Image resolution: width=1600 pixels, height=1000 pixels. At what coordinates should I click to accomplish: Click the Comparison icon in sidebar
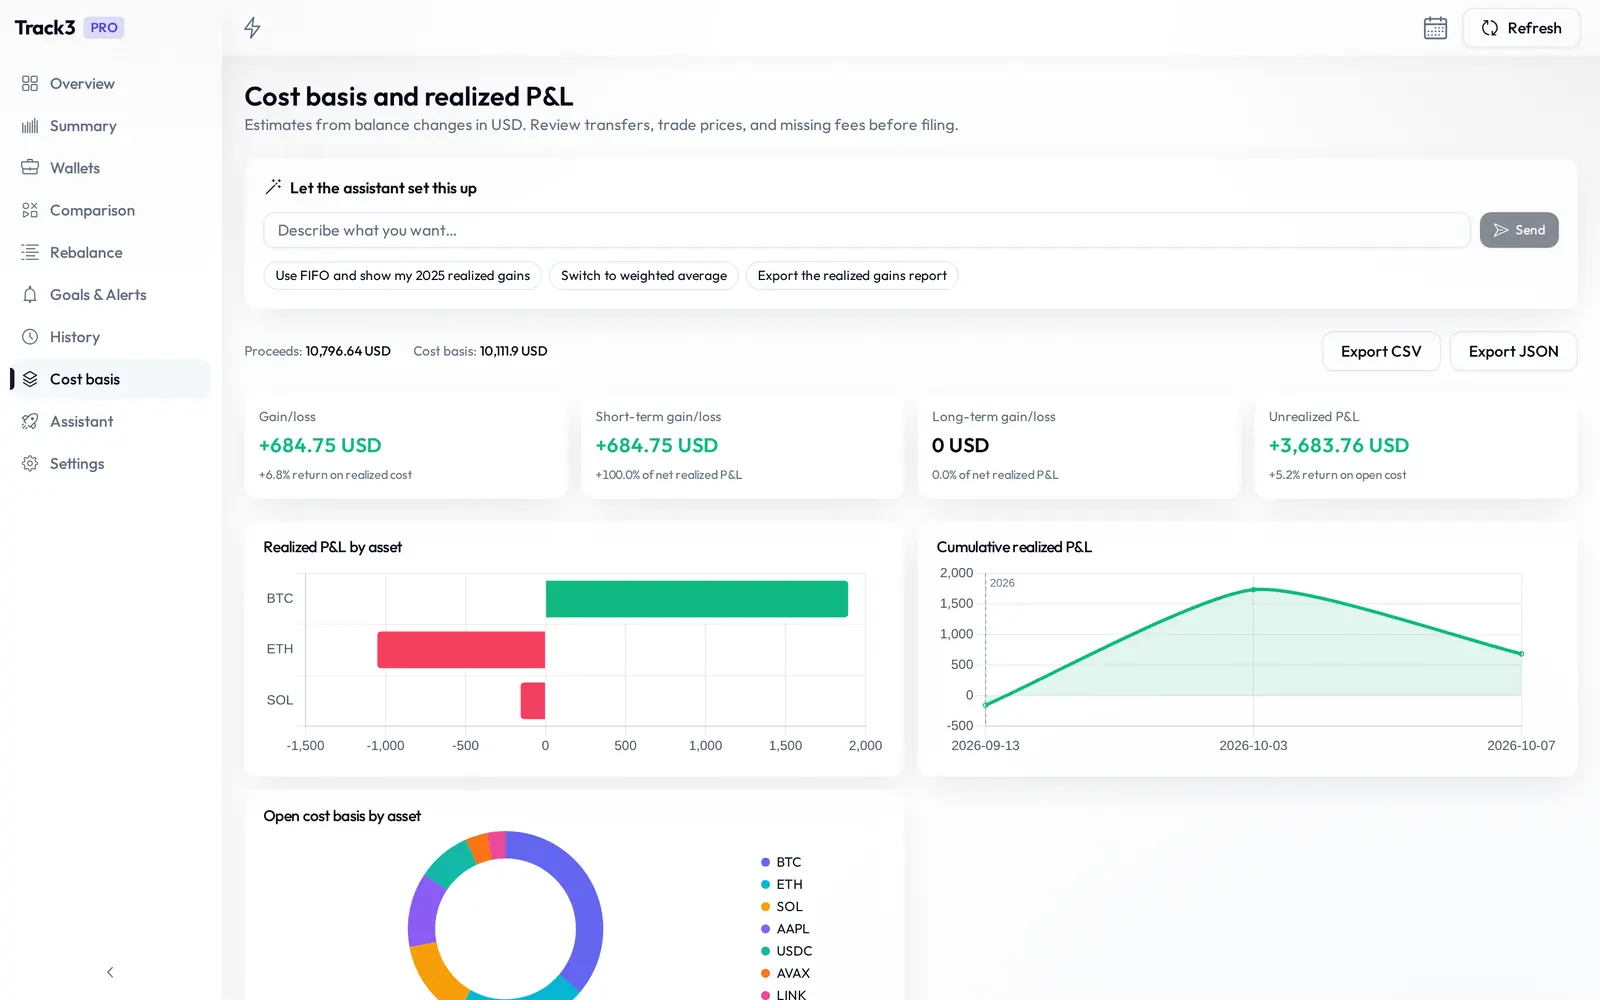click(30, 210)
